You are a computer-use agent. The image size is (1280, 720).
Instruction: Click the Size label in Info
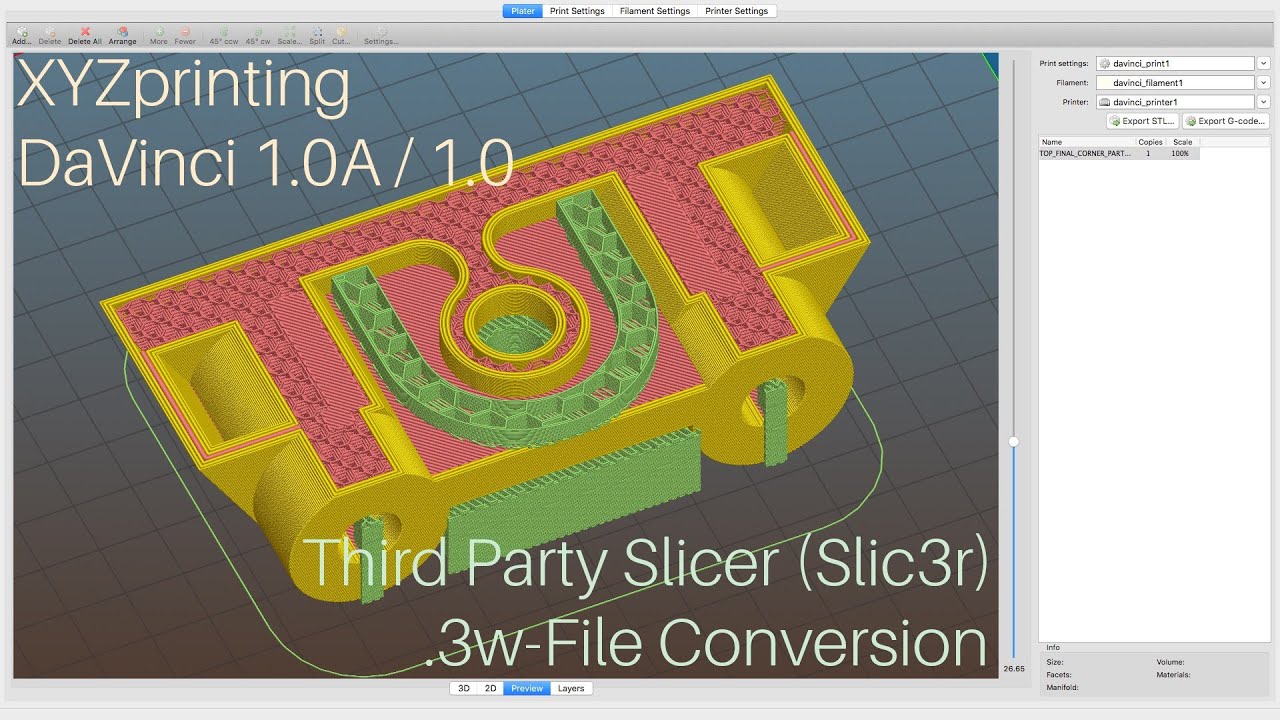click(x=1055, y=662)
